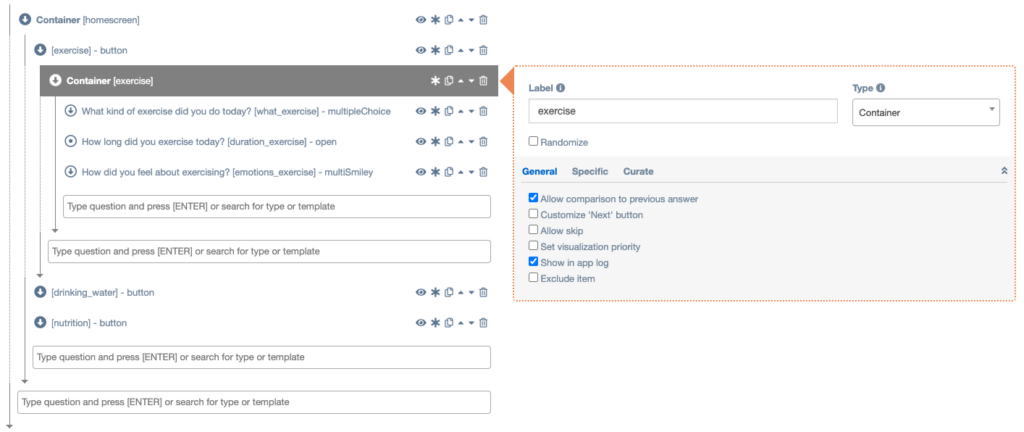Click the info icon beside Type

click(x=880, y=88)
